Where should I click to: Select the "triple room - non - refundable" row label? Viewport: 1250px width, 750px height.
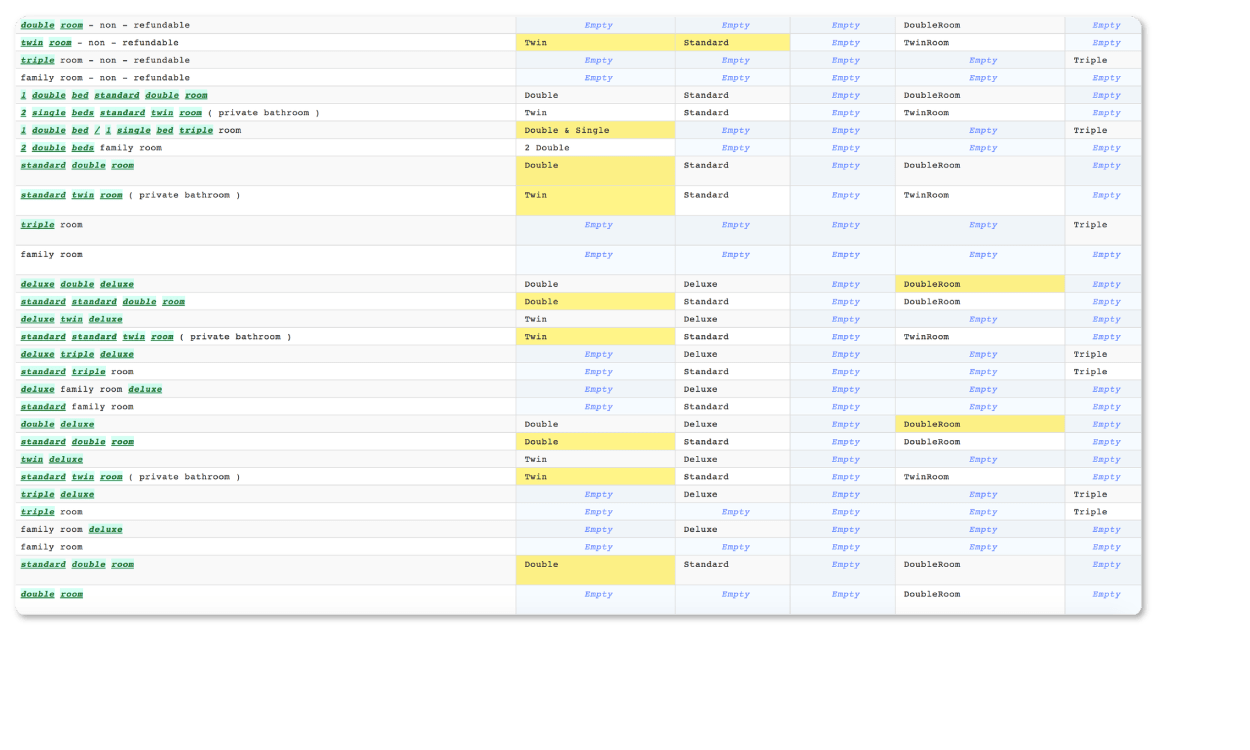(105, 60)
